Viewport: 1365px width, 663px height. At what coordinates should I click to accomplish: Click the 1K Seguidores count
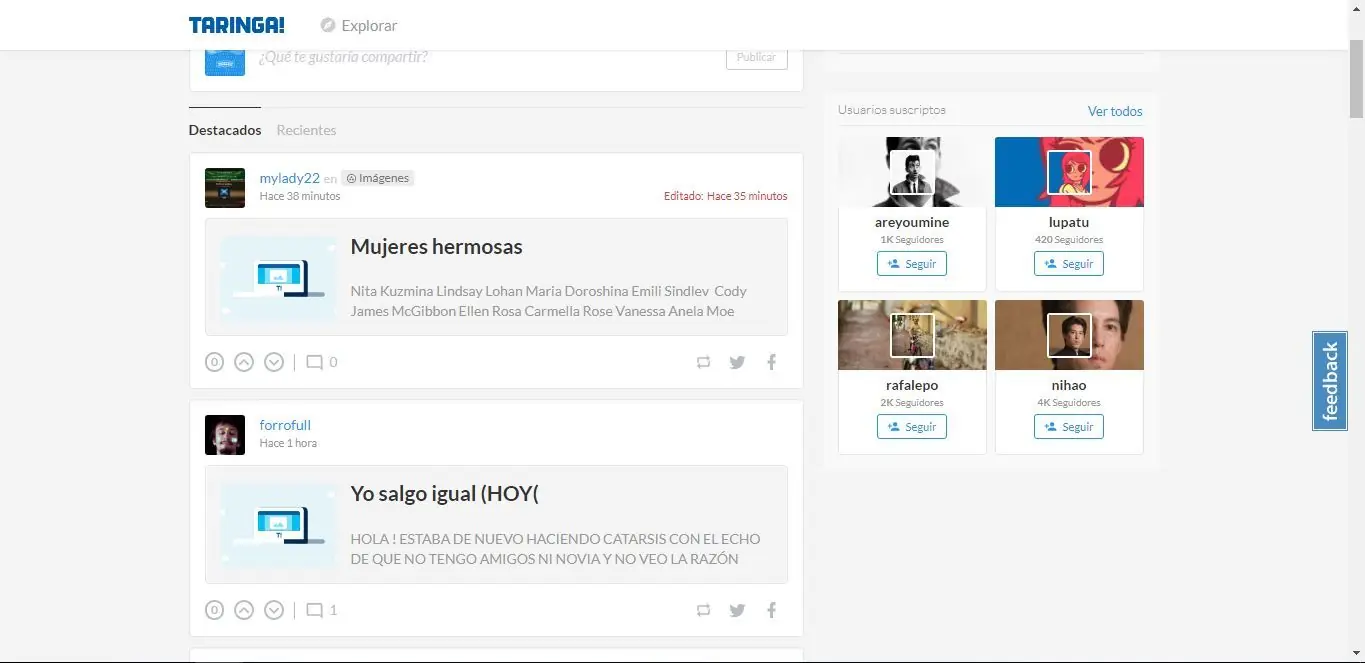pyautogui.click(x=912, y=240)
